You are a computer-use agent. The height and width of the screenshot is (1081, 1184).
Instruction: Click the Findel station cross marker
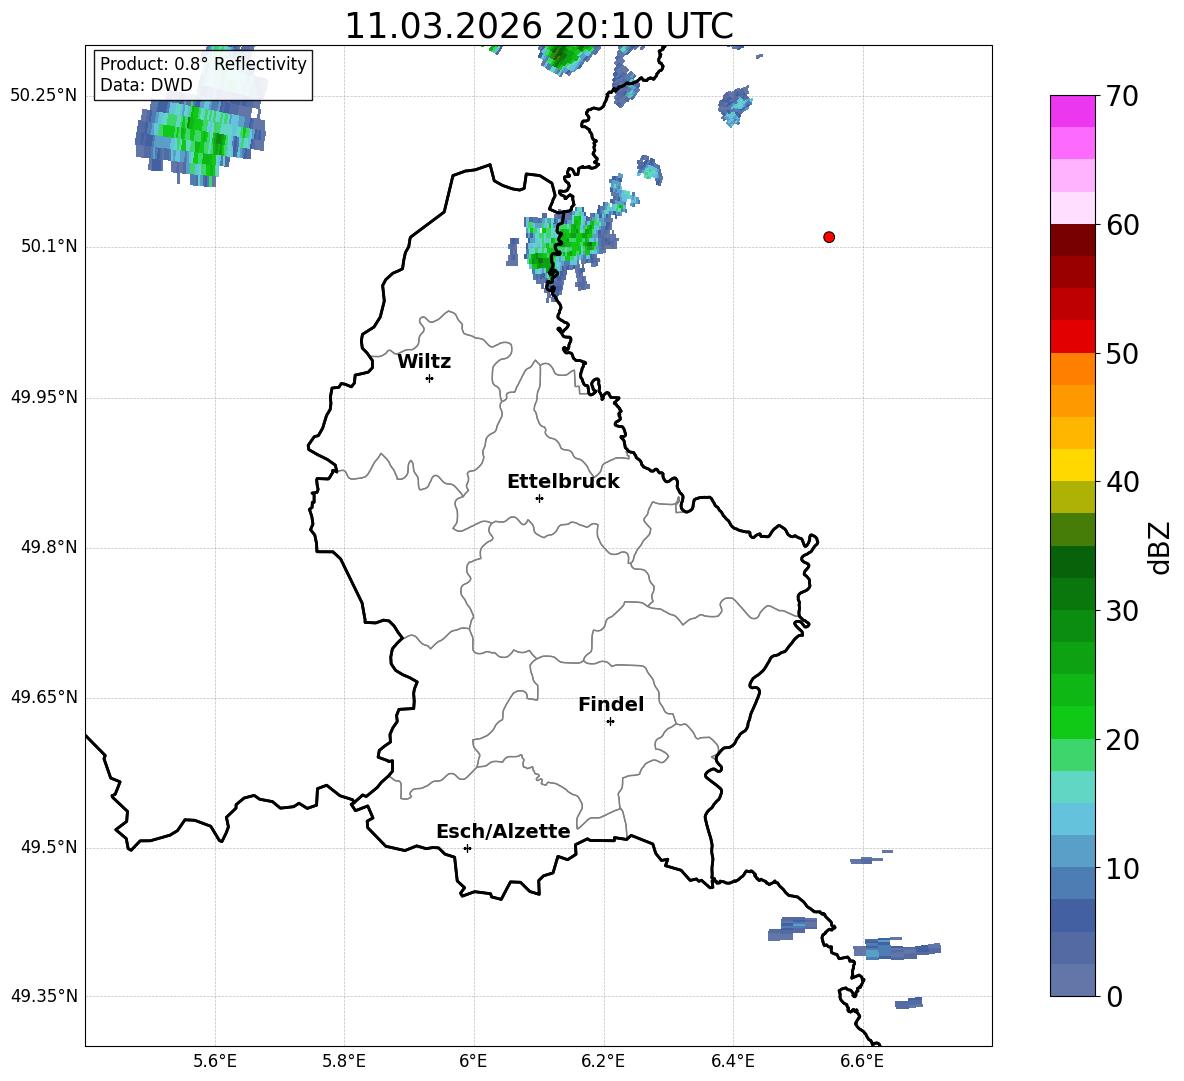610,722
